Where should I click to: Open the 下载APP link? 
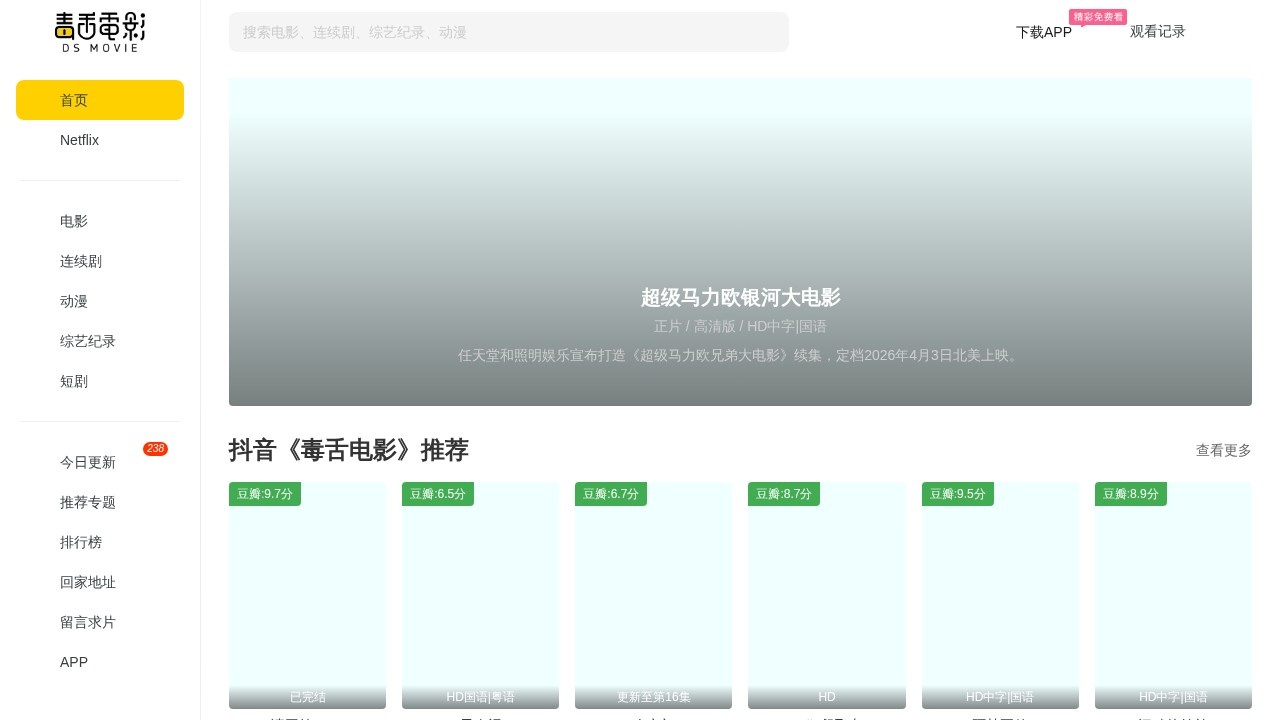[1043, 32]
